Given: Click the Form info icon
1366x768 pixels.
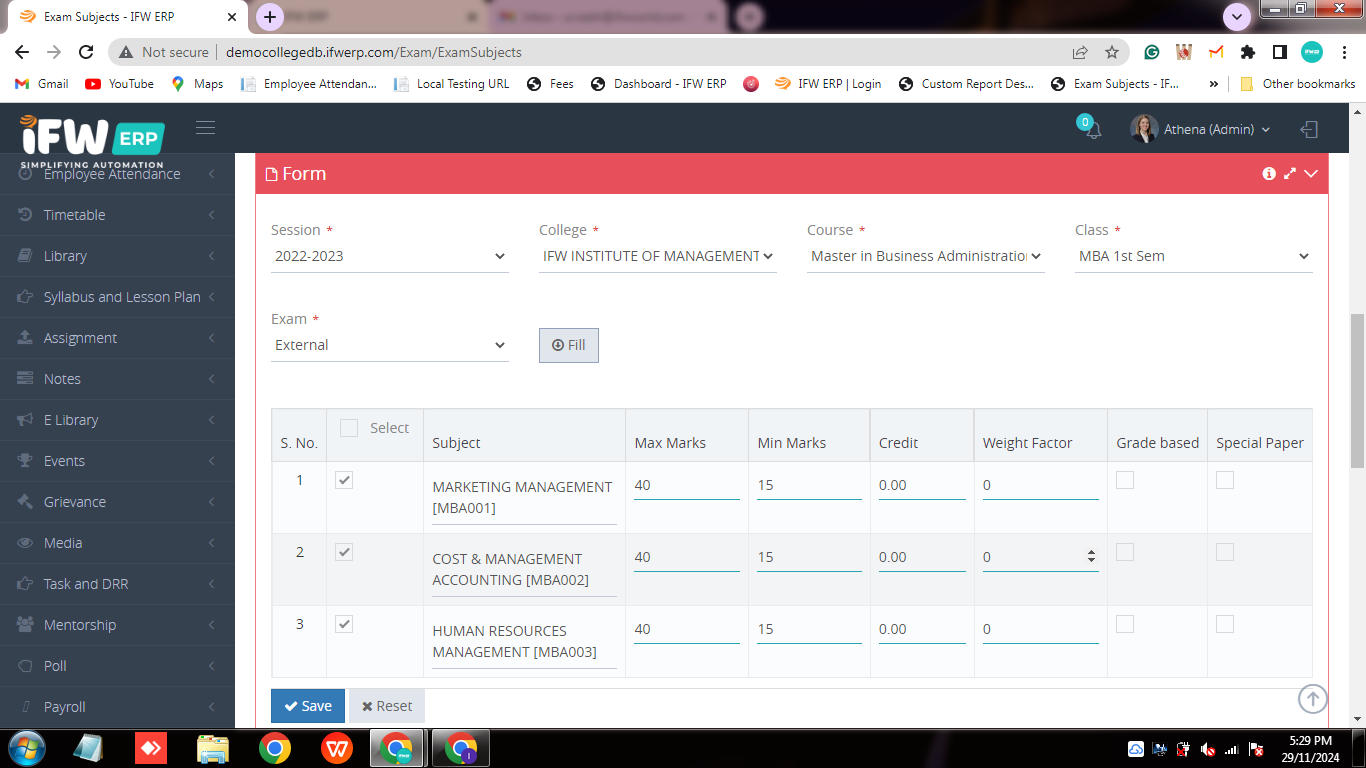Looking at the screenshot, I should (1269, 173).
